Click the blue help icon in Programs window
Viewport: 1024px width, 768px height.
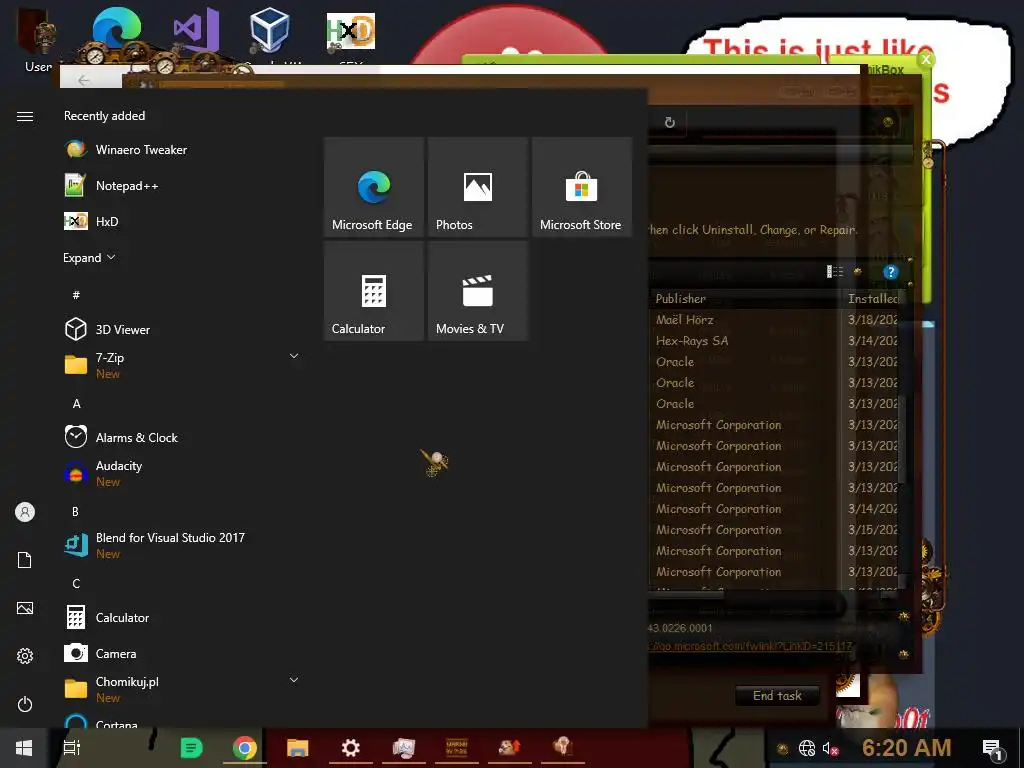click(x=890, y=272)
